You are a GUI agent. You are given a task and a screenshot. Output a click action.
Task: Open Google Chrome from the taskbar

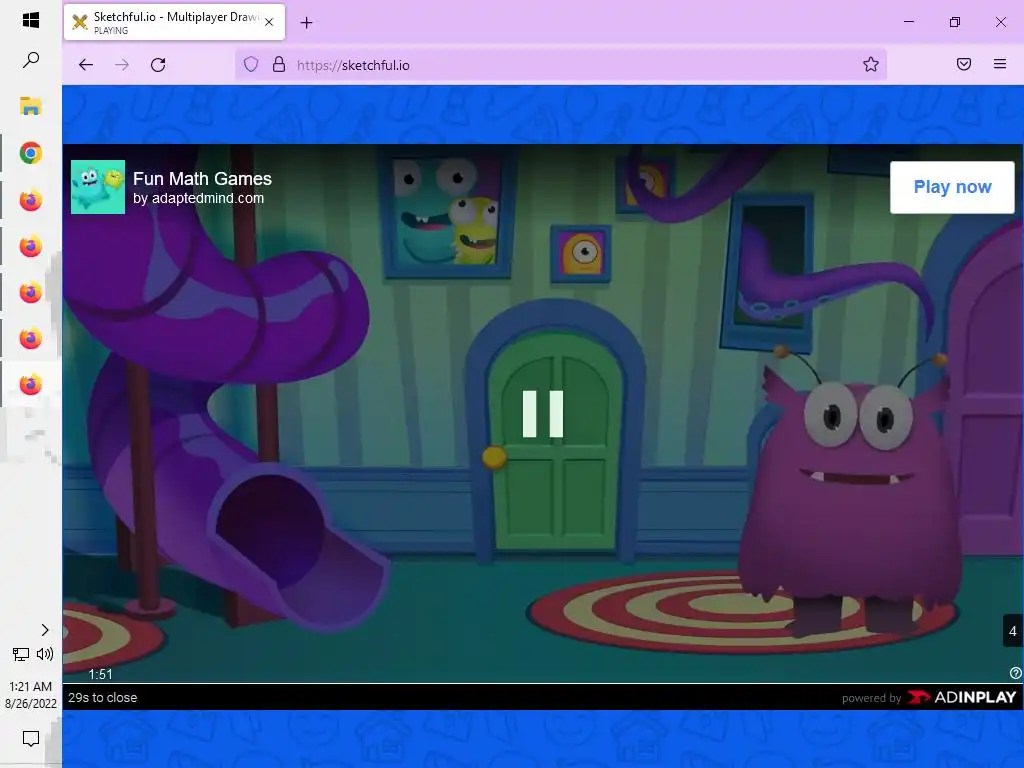tap(31, 153)
